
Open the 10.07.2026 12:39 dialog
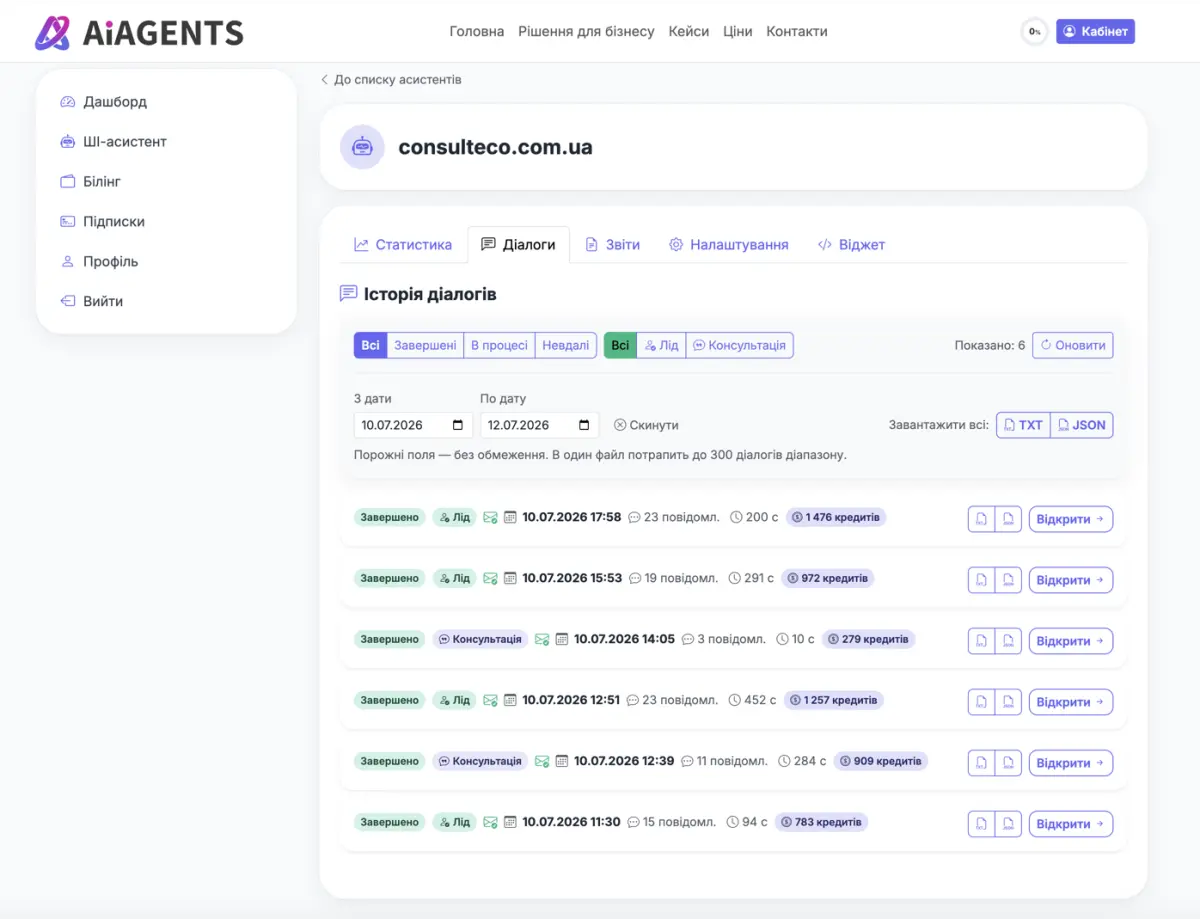[1071, 763]
